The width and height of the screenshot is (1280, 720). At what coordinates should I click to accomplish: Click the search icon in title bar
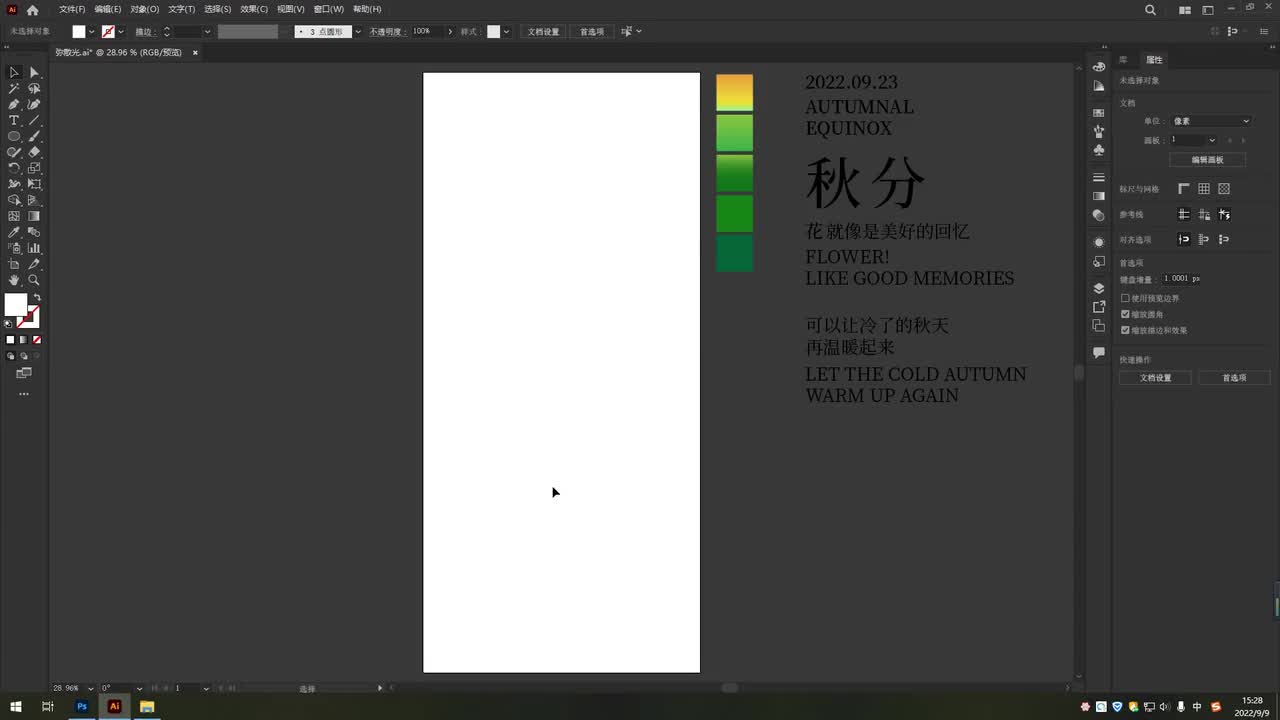pyautogui.click(x=1150, y=10)
